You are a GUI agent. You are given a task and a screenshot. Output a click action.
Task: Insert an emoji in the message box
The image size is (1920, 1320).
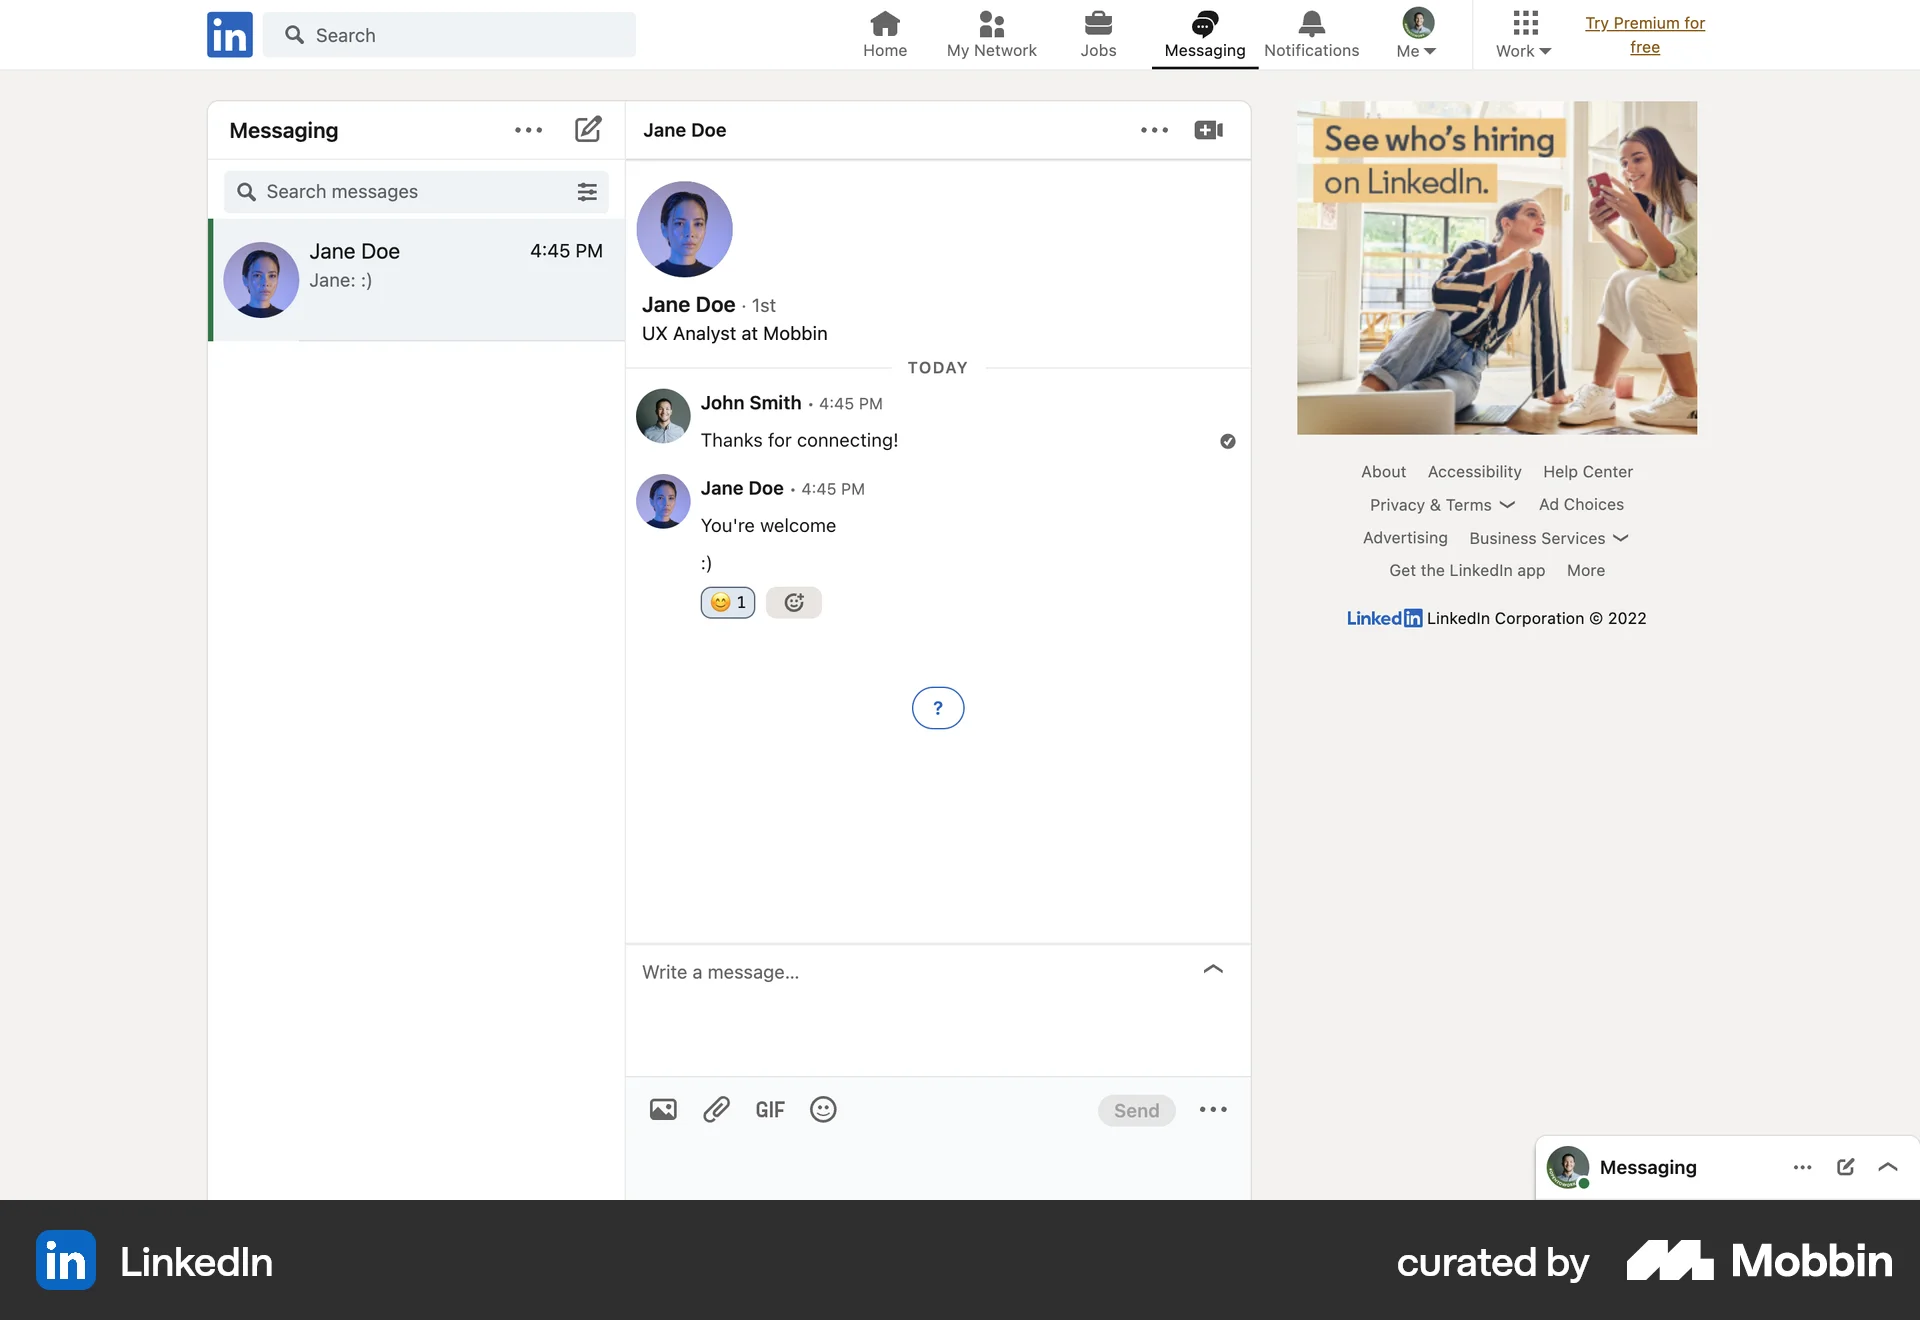823,1109
